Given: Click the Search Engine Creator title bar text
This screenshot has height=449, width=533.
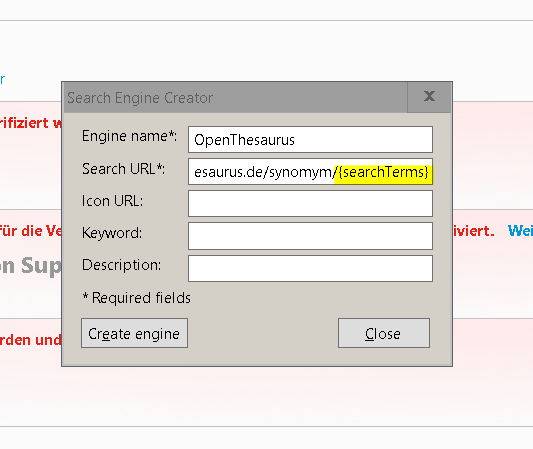Looking at the screenshot, I should coord(140,98).
